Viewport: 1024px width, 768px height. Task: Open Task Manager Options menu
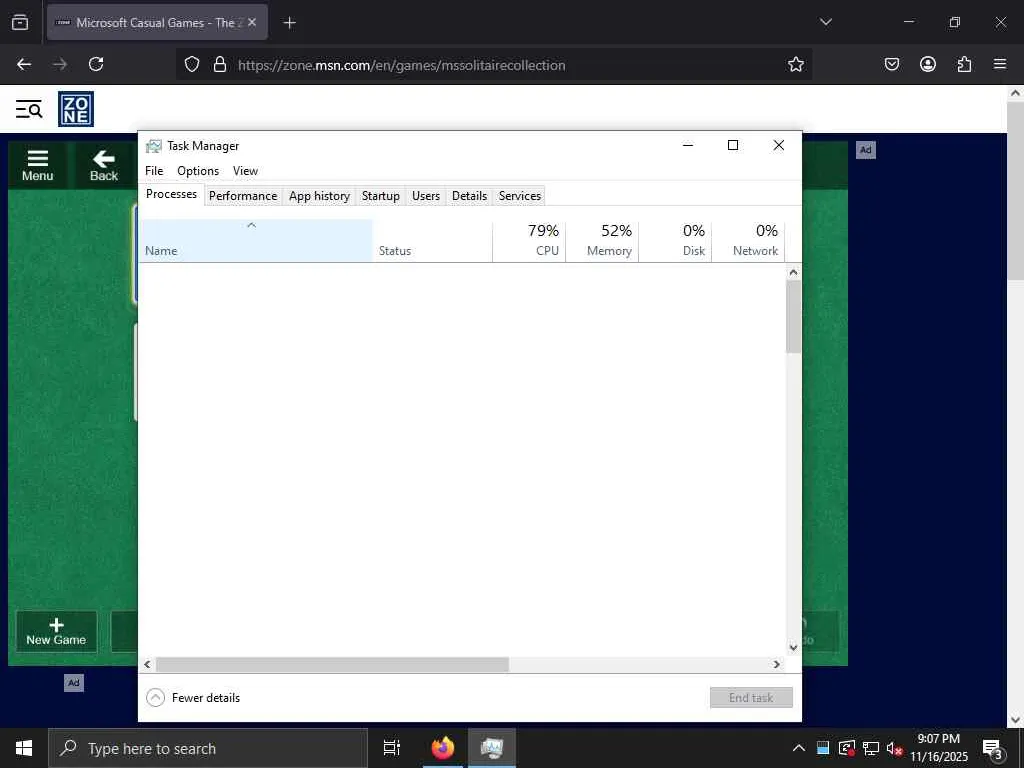198,171
